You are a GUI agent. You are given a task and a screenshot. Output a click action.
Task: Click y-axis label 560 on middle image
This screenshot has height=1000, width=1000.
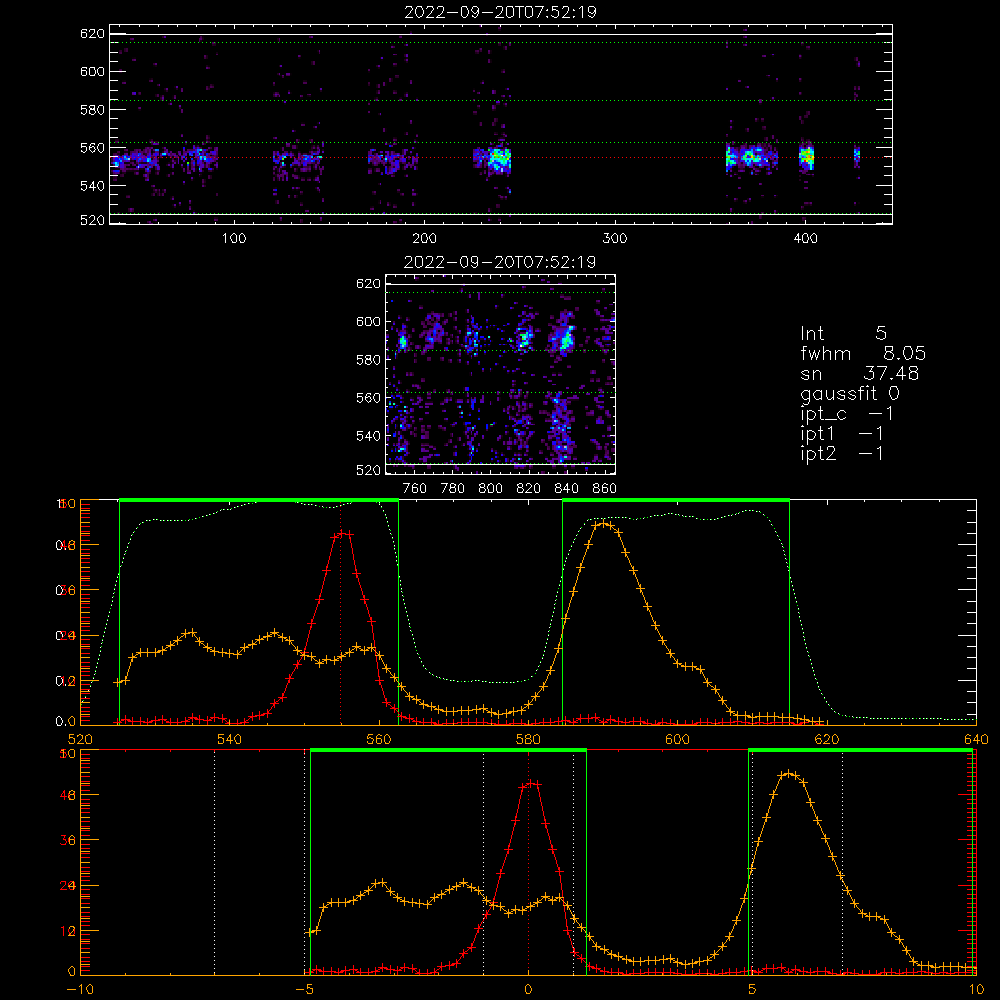click(369, 398)
